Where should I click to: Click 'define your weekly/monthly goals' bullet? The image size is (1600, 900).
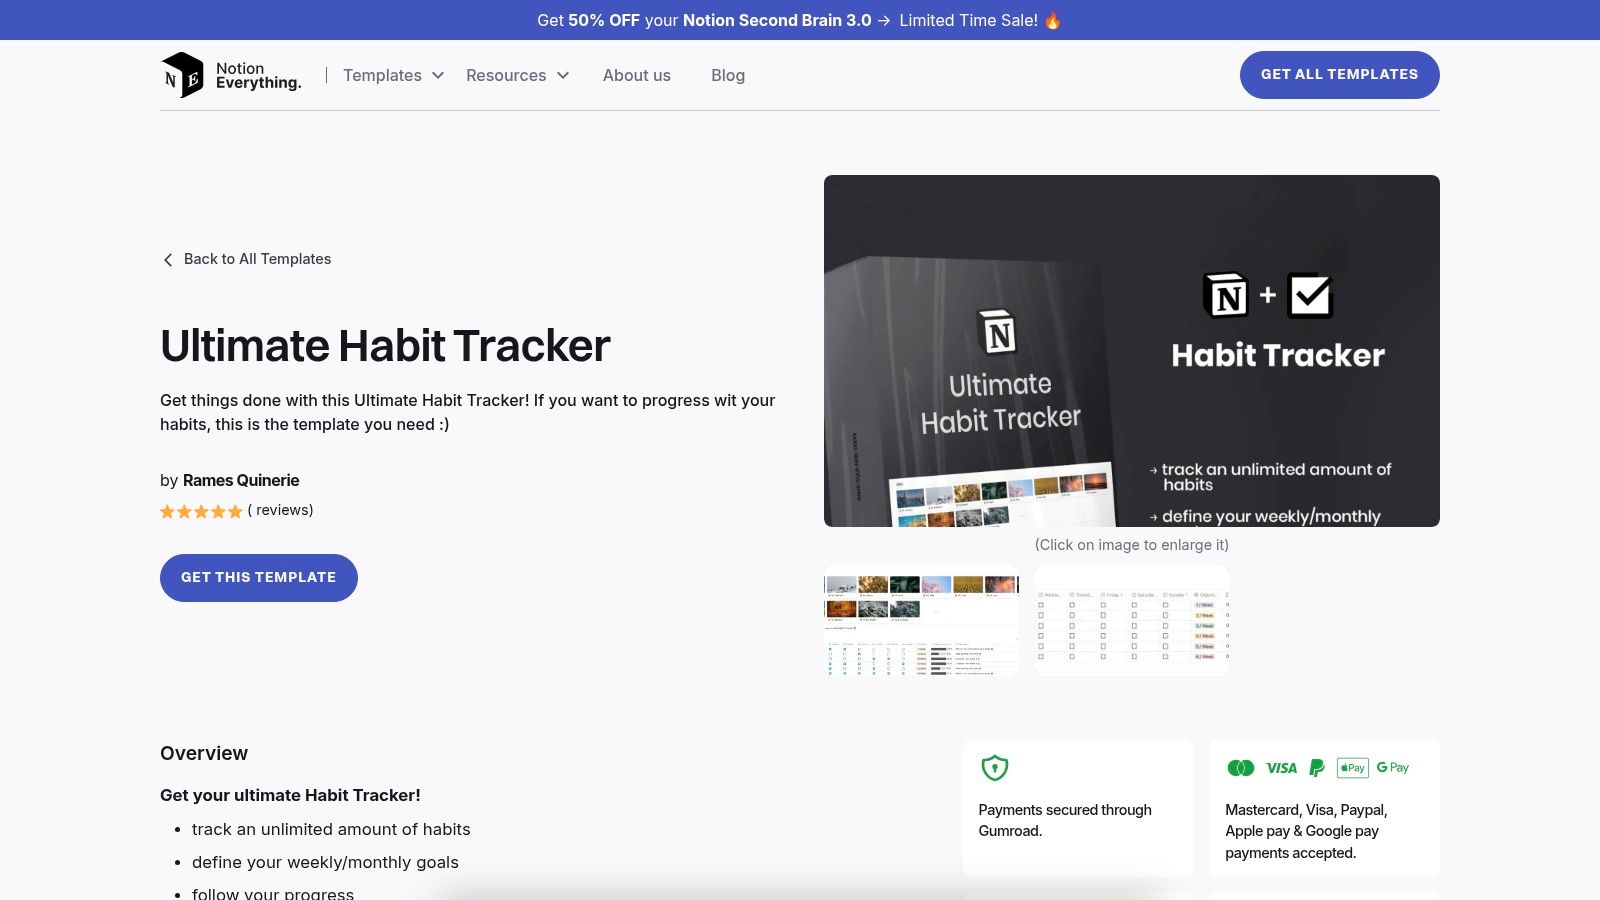coord(325,862)
